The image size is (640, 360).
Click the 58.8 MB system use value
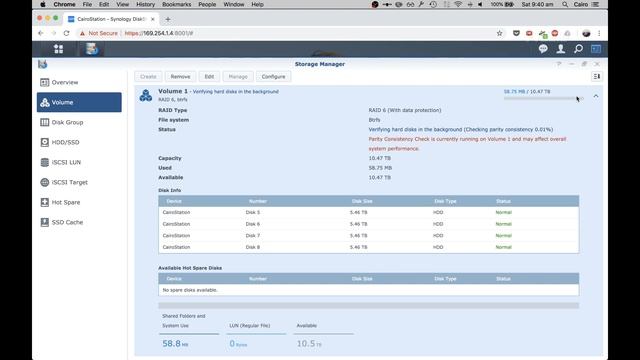[175, 344]
